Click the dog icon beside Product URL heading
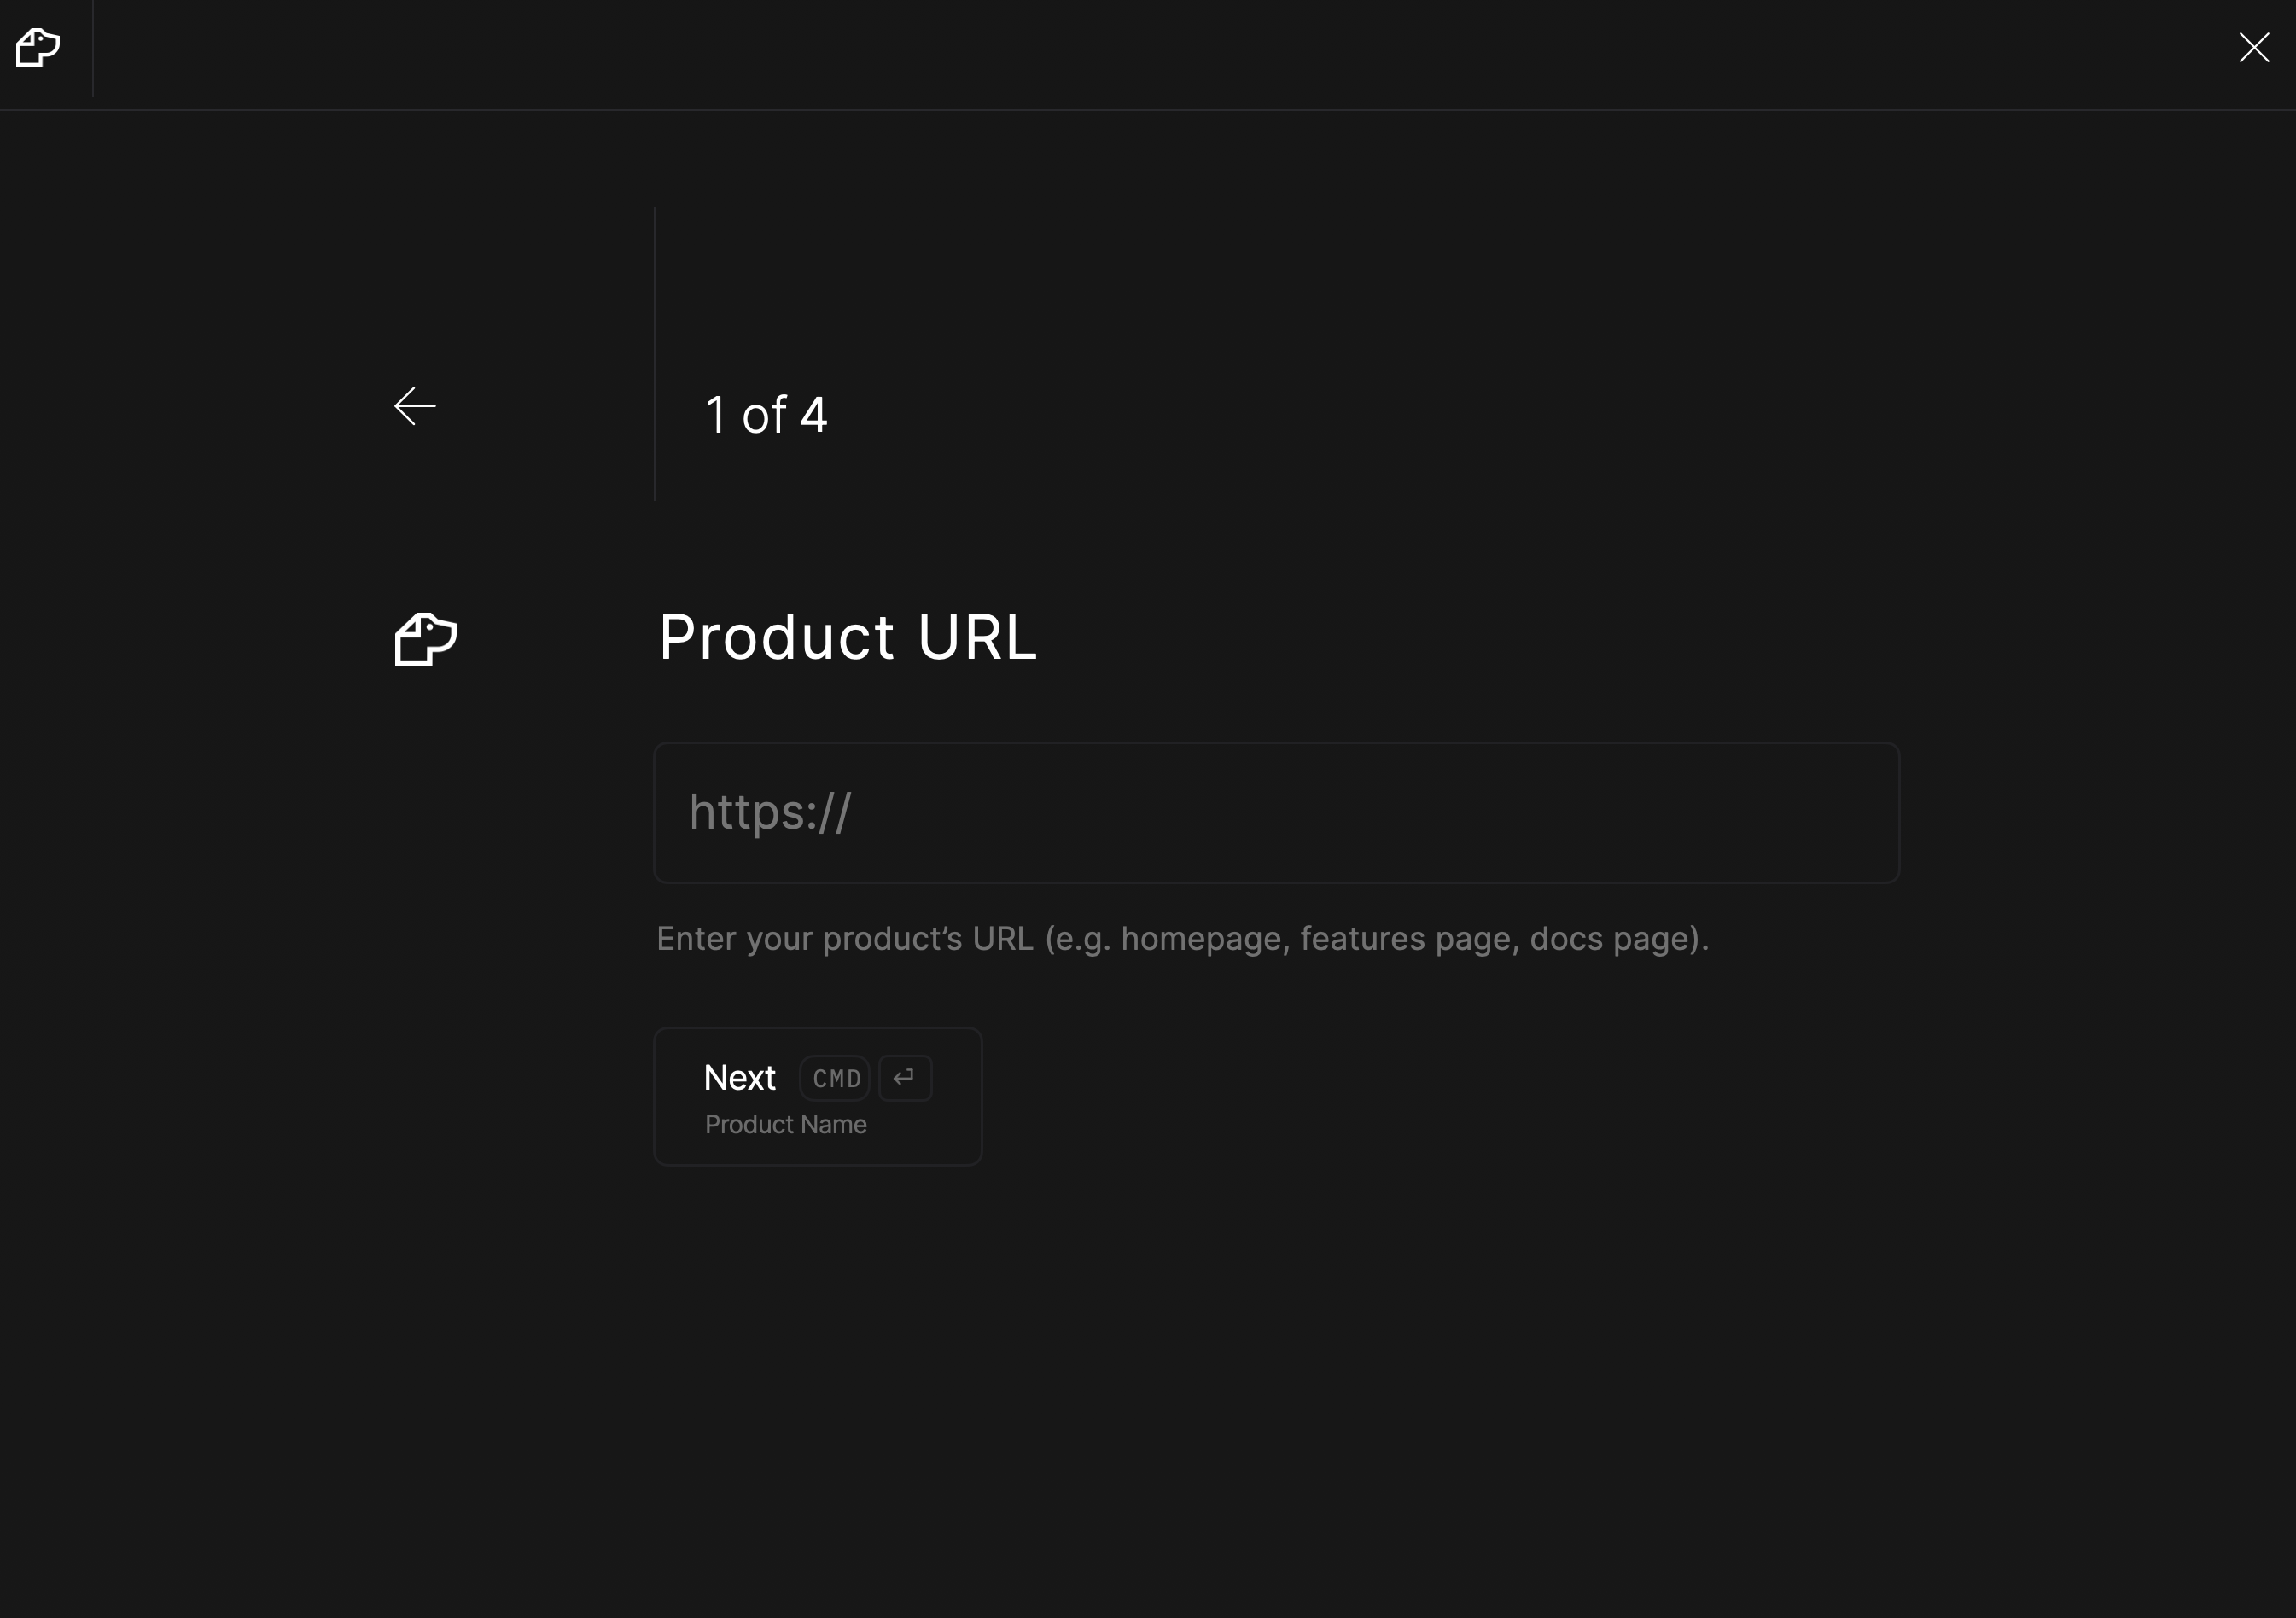Image resolution: width=2296 pixels, height=1618 pixels. tap(425, 639)
